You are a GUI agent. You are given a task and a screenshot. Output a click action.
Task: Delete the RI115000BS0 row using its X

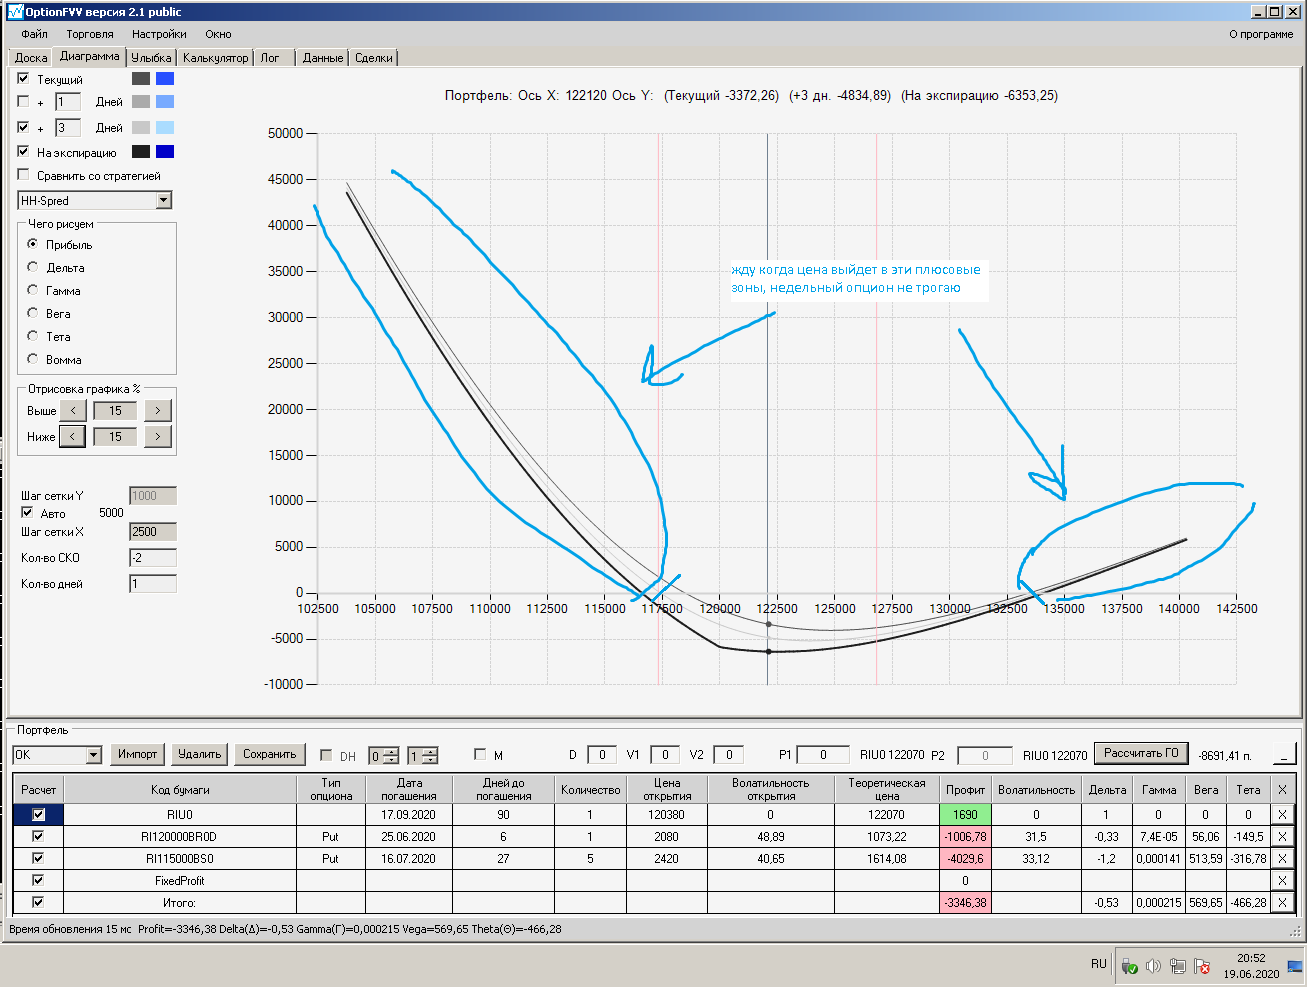[1282, 858]
